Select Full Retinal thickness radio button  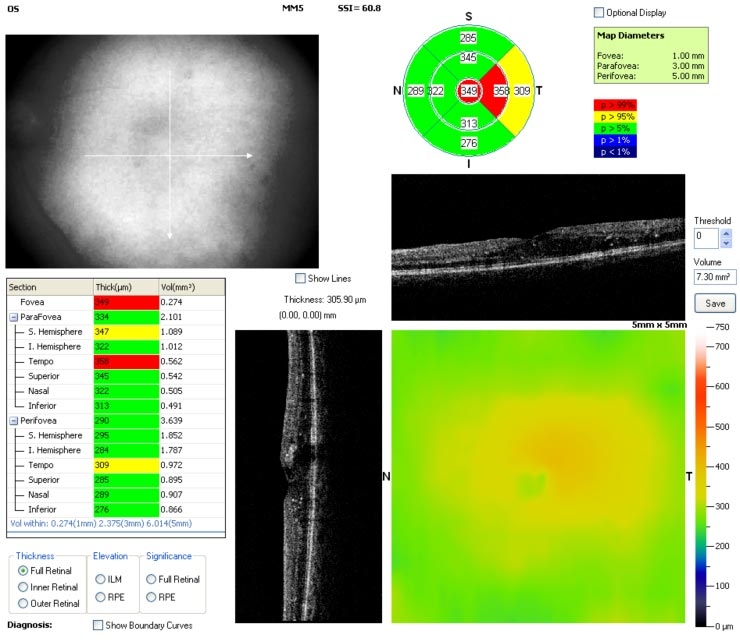coord(22,569)
